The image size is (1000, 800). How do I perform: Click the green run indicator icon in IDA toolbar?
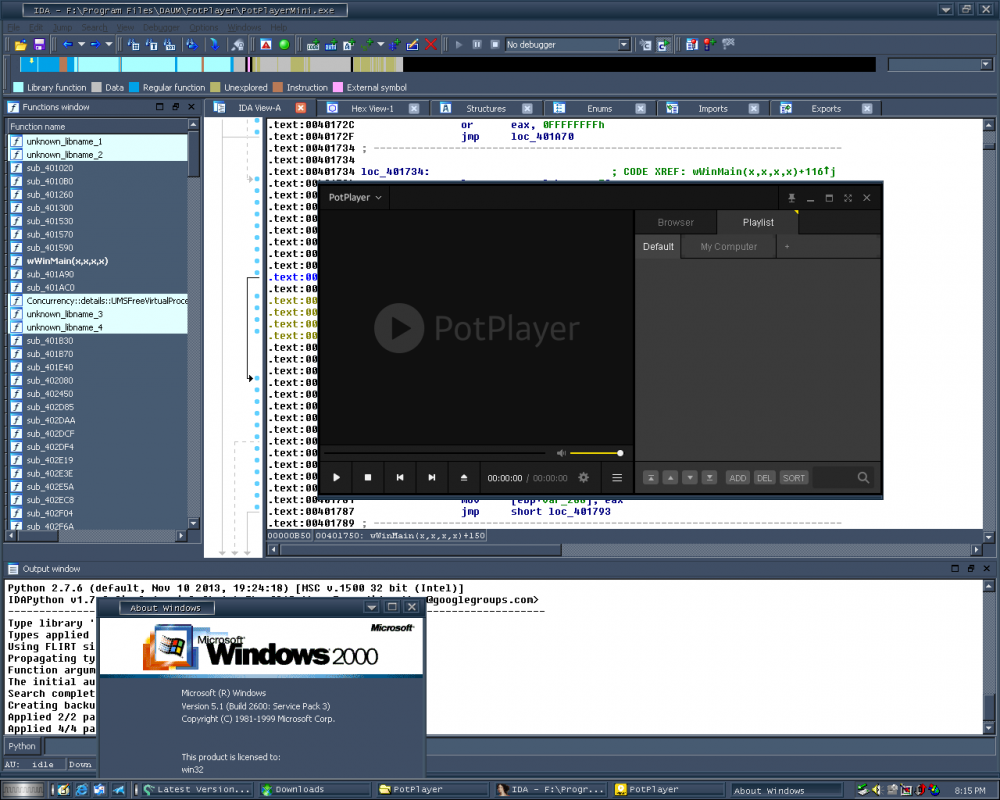(284, 45)
